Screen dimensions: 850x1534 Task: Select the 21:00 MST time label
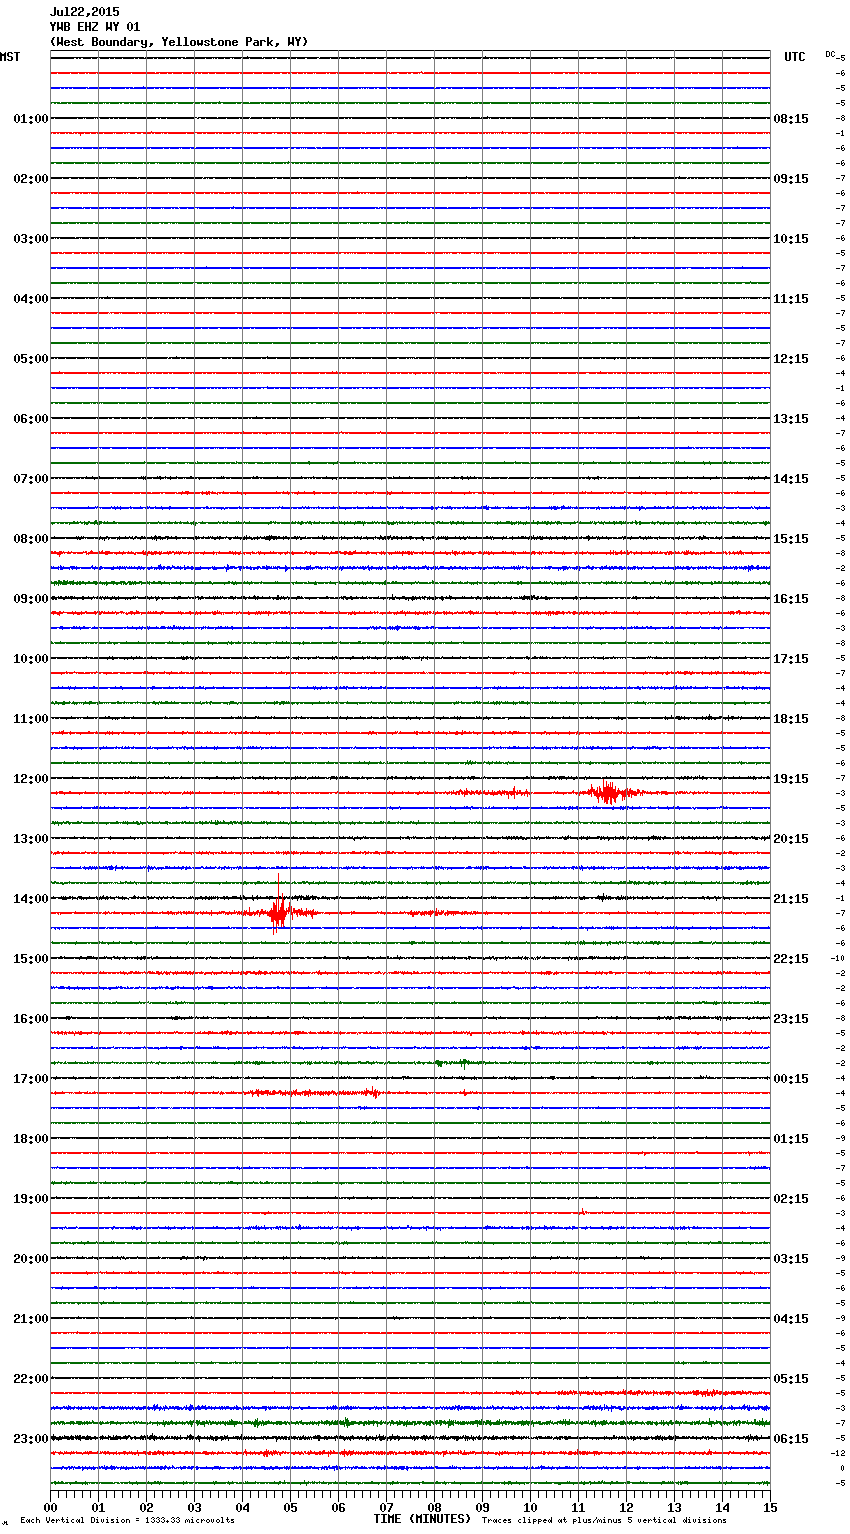tap(30, 1319)
